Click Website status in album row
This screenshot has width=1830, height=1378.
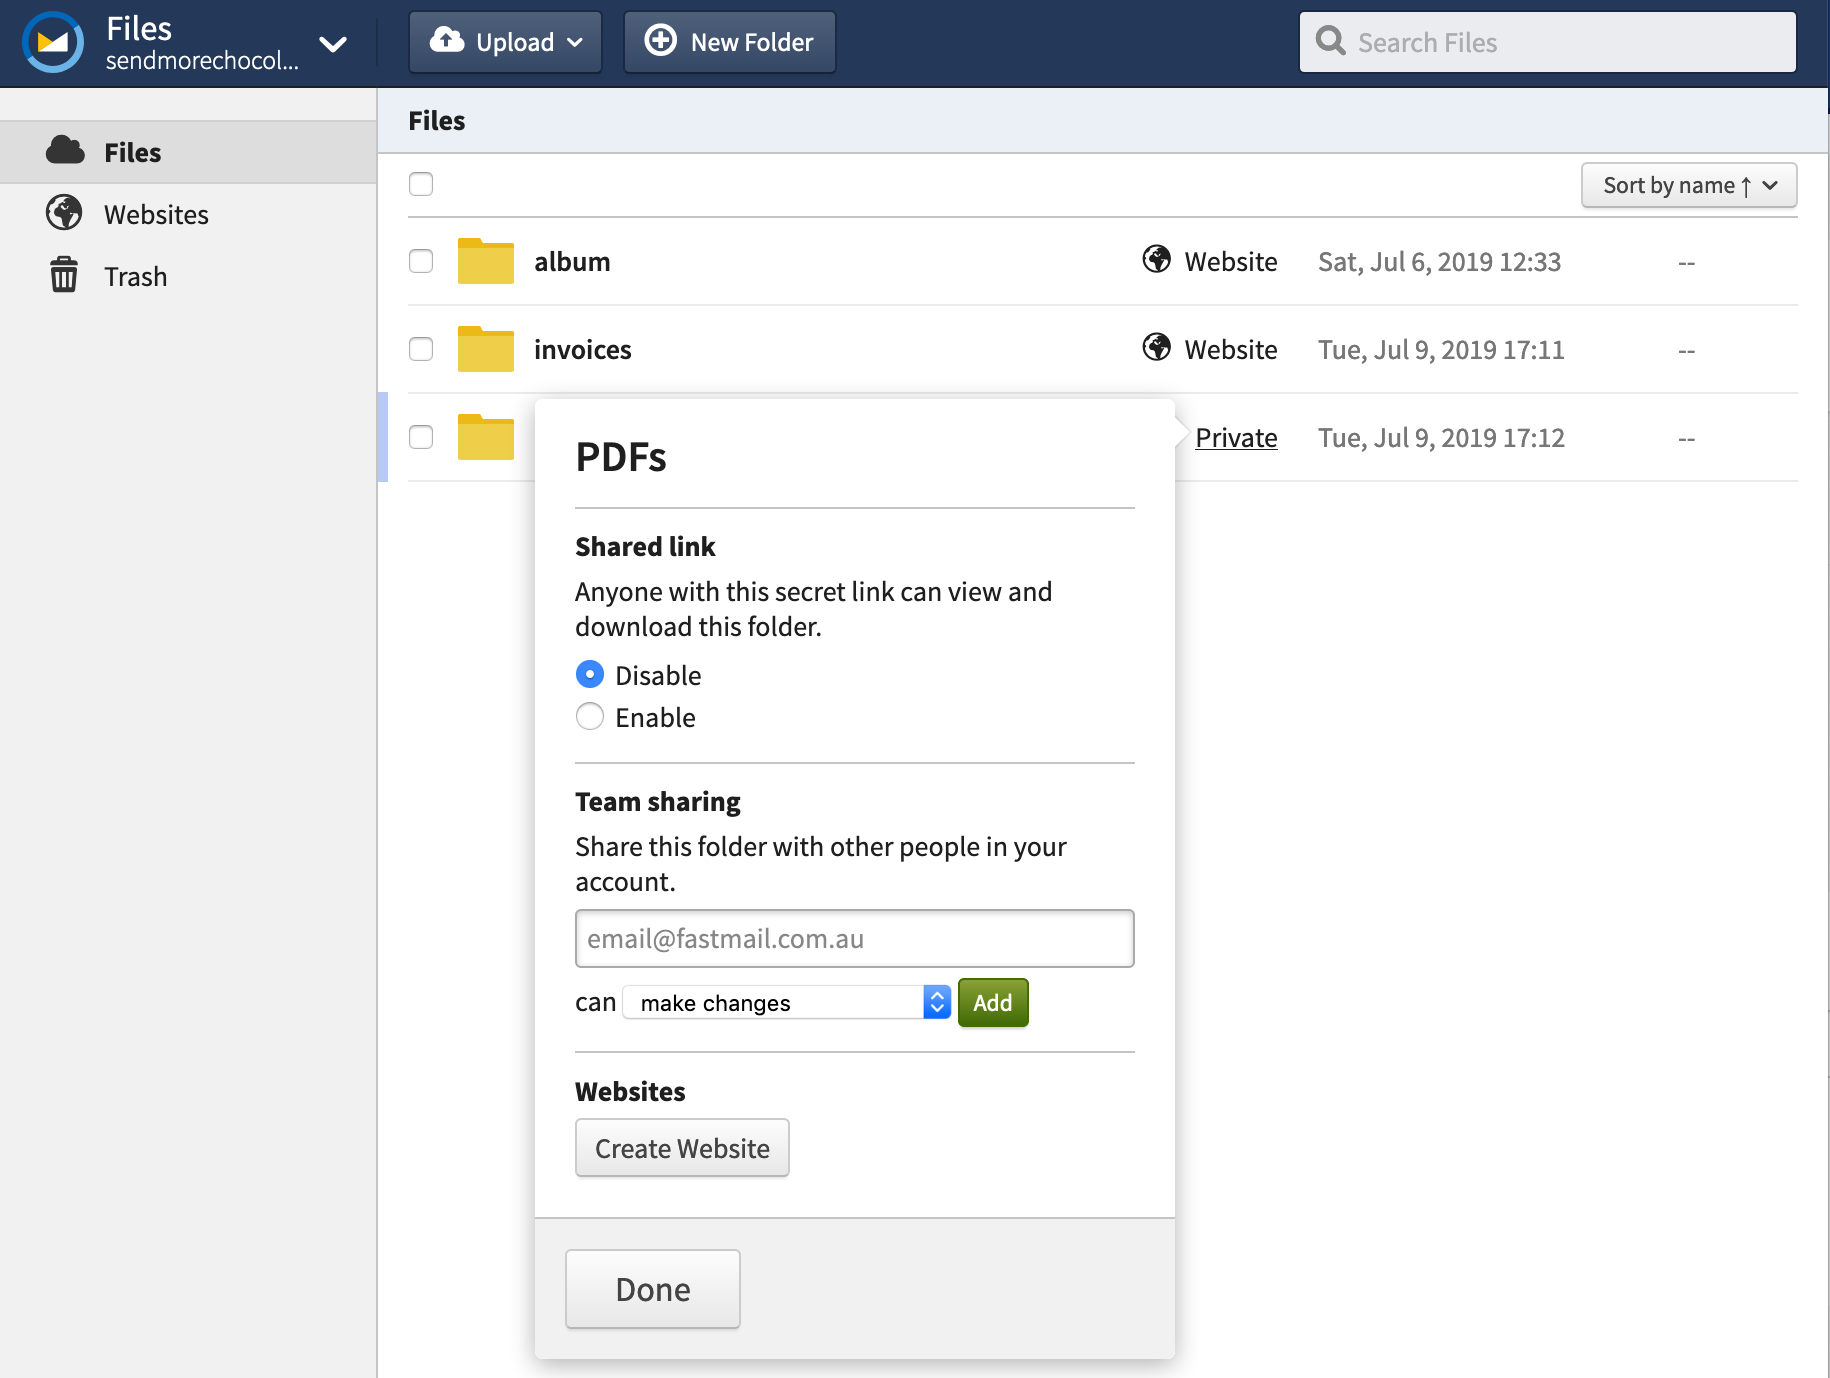click(x=1231, y=262)
